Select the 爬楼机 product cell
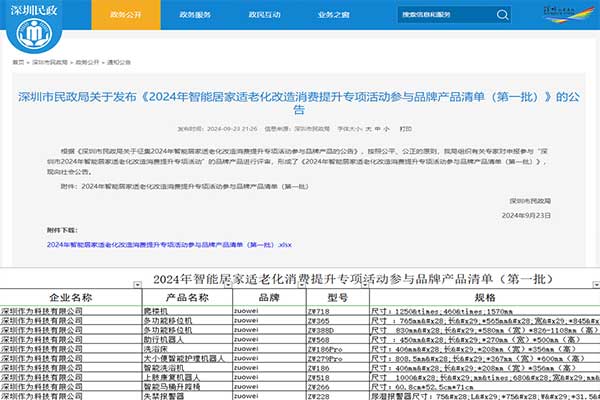Image resolution: width=600 pixels, height=400 pixels. pyautogui.click(x=187, y=311)
